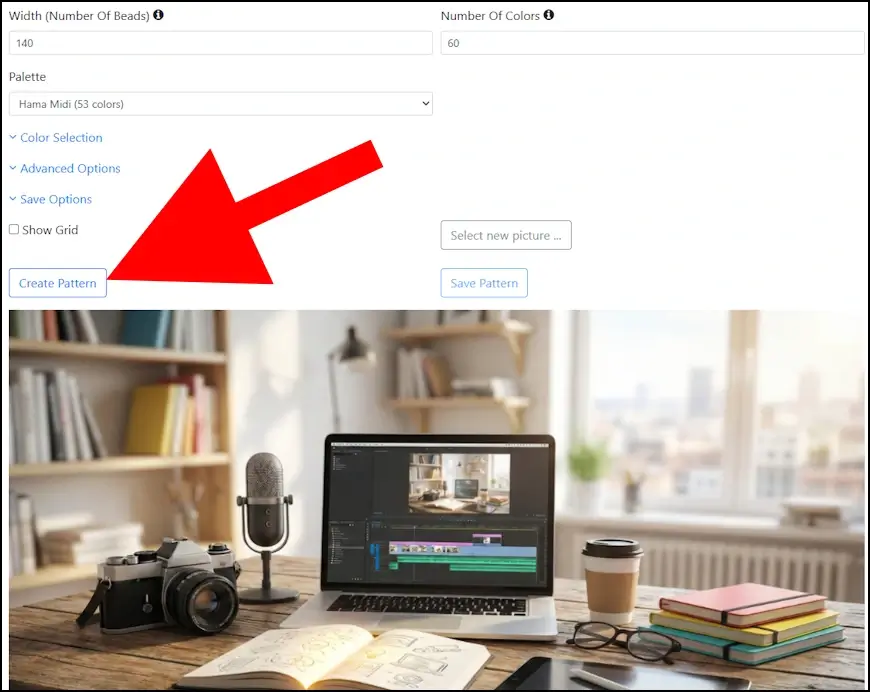Viewport: 870px width, 692px height.
Task: Click the info icon next to Width
Action: coord(158,15)
